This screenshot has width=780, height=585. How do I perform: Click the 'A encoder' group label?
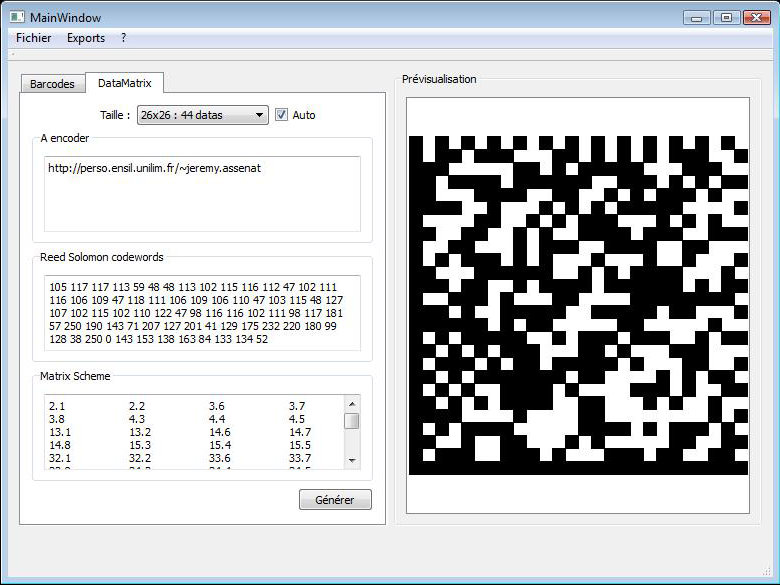click(x=65, y=138)
